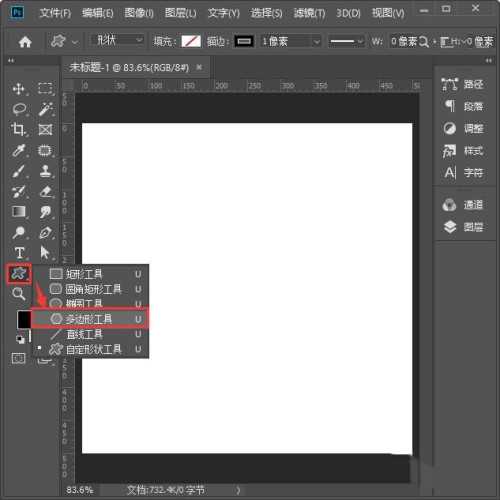Click the 填充 fill color swatch
This screenshot has width=500, height=500.
point(191,42)
